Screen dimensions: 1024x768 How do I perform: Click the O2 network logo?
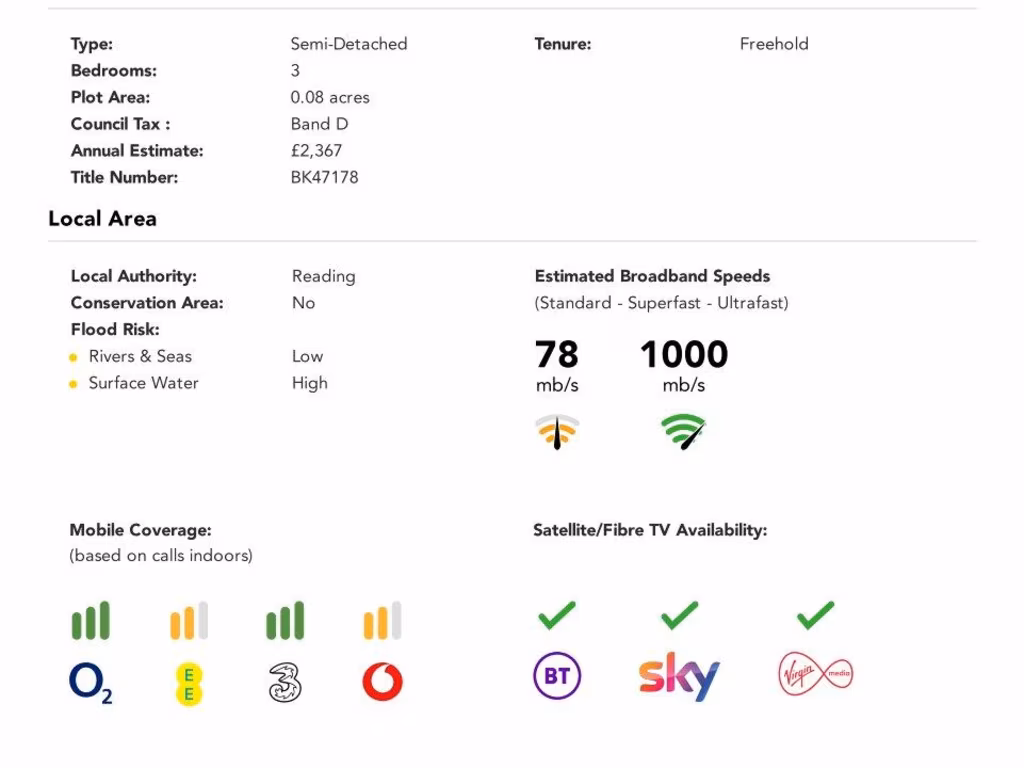[90, 684]
